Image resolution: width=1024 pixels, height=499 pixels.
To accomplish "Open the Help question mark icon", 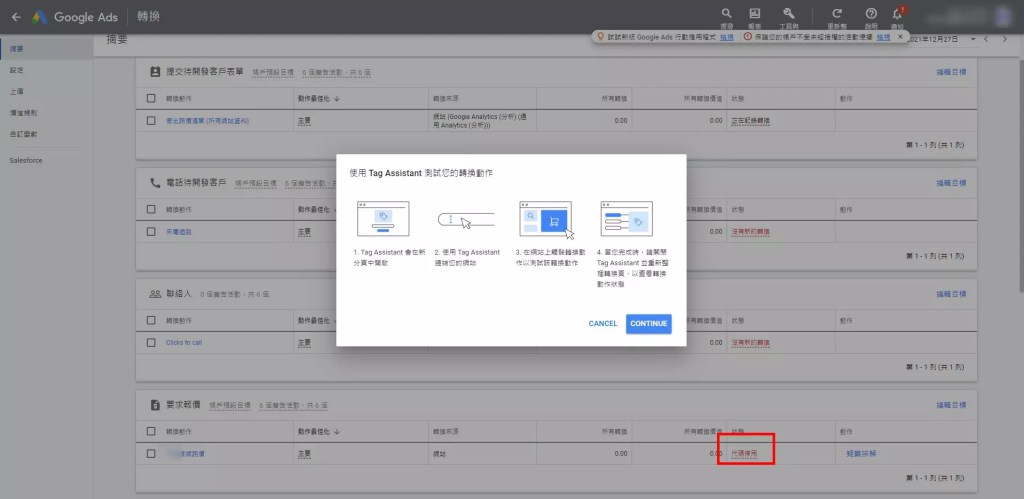I will coord(871,15).
